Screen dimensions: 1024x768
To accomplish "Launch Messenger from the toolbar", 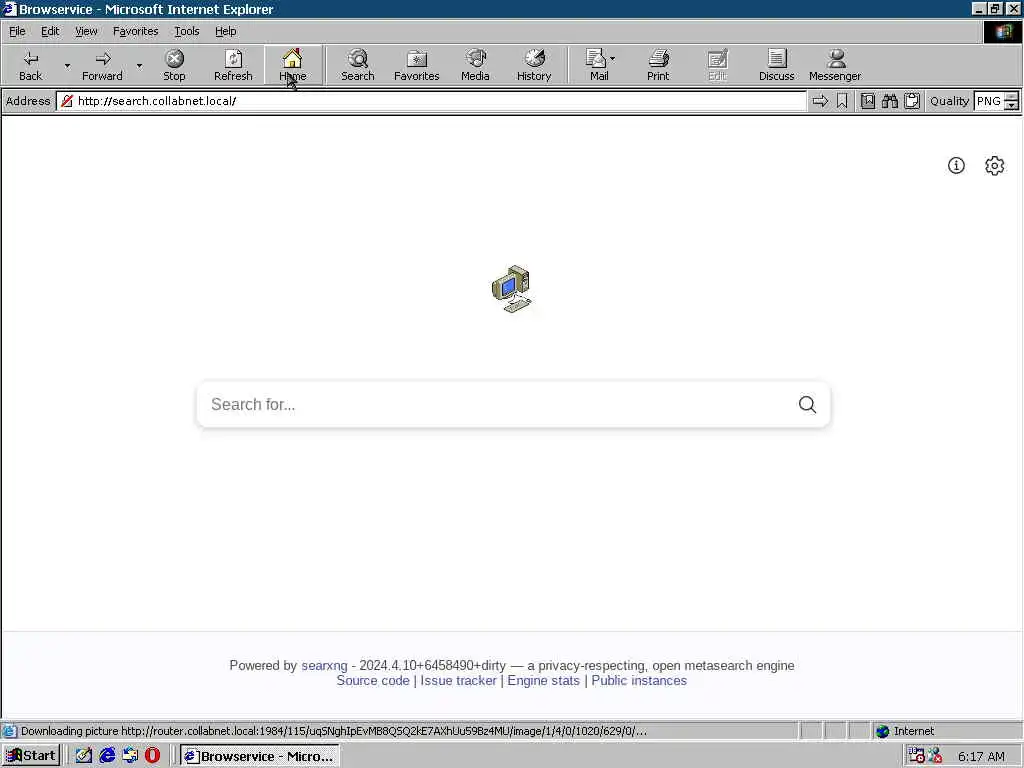I will tap(835, 65).
